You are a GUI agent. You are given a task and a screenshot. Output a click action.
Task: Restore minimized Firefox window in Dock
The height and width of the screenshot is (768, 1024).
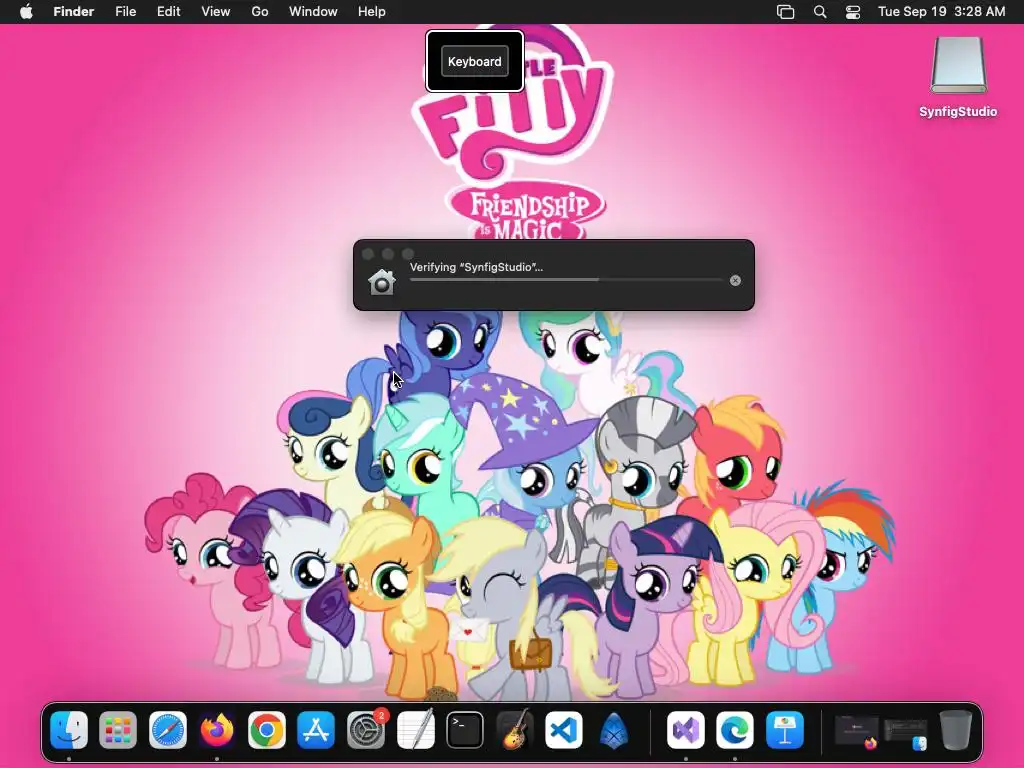point(857,731)
